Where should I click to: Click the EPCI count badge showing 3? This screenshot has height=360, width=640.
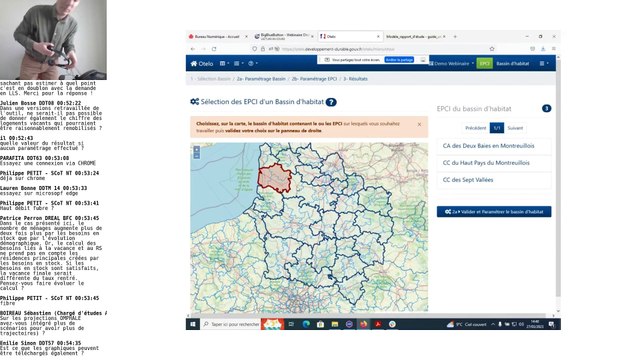[x=546, y=109]
